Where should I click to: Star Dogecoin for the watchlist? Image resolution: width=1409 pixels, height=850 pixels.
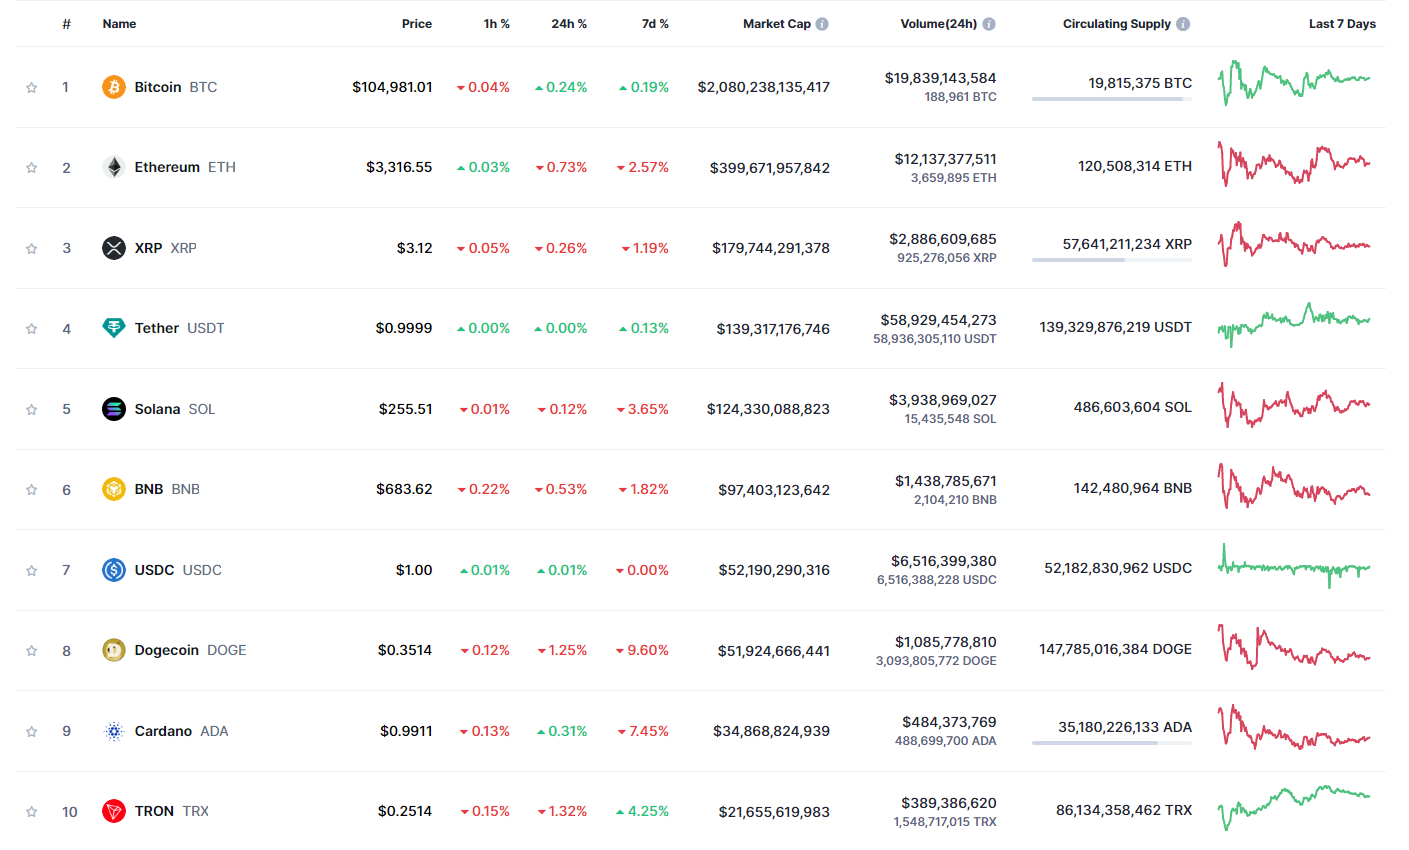pos(32,650)
